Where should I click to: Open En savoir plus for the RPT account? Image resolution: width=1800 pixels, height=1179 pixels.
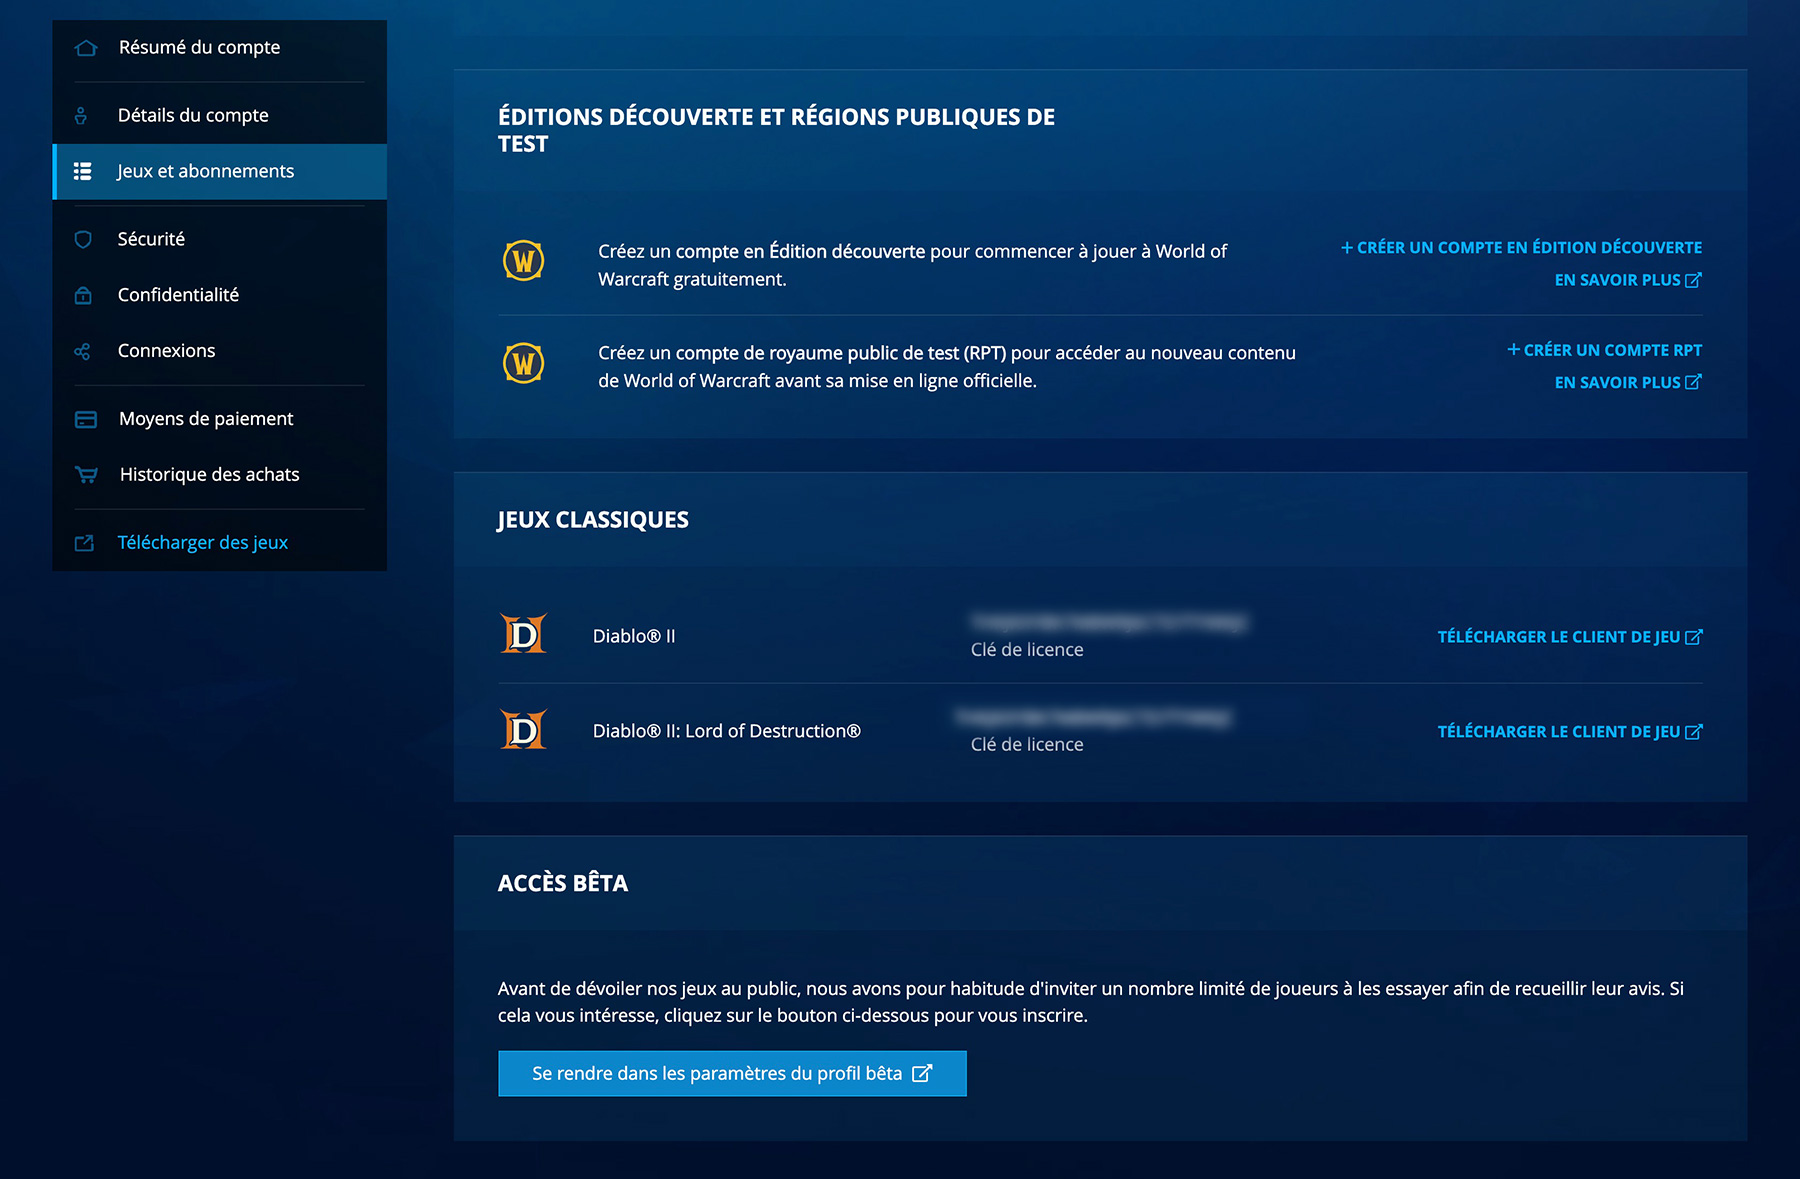[x=1628, y=382]
